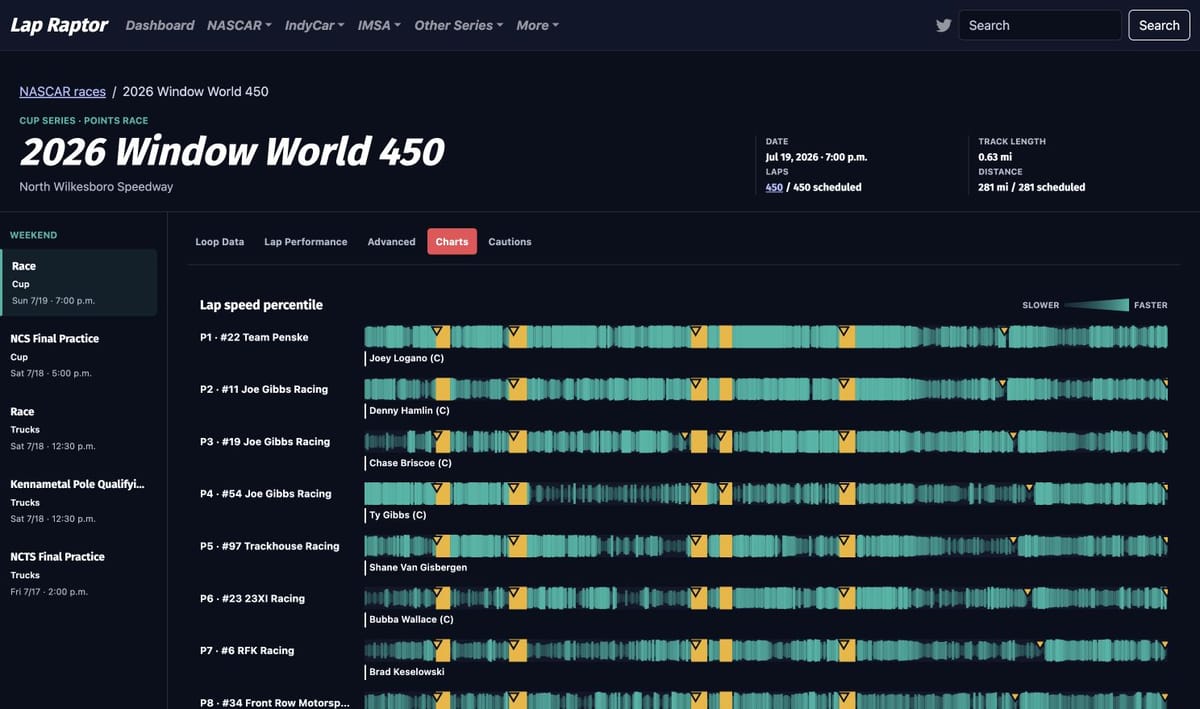The width and height of the screenshot is (1200, 709).
Task: Click the 2026 Window World 450 title
Action: point(232,152)
